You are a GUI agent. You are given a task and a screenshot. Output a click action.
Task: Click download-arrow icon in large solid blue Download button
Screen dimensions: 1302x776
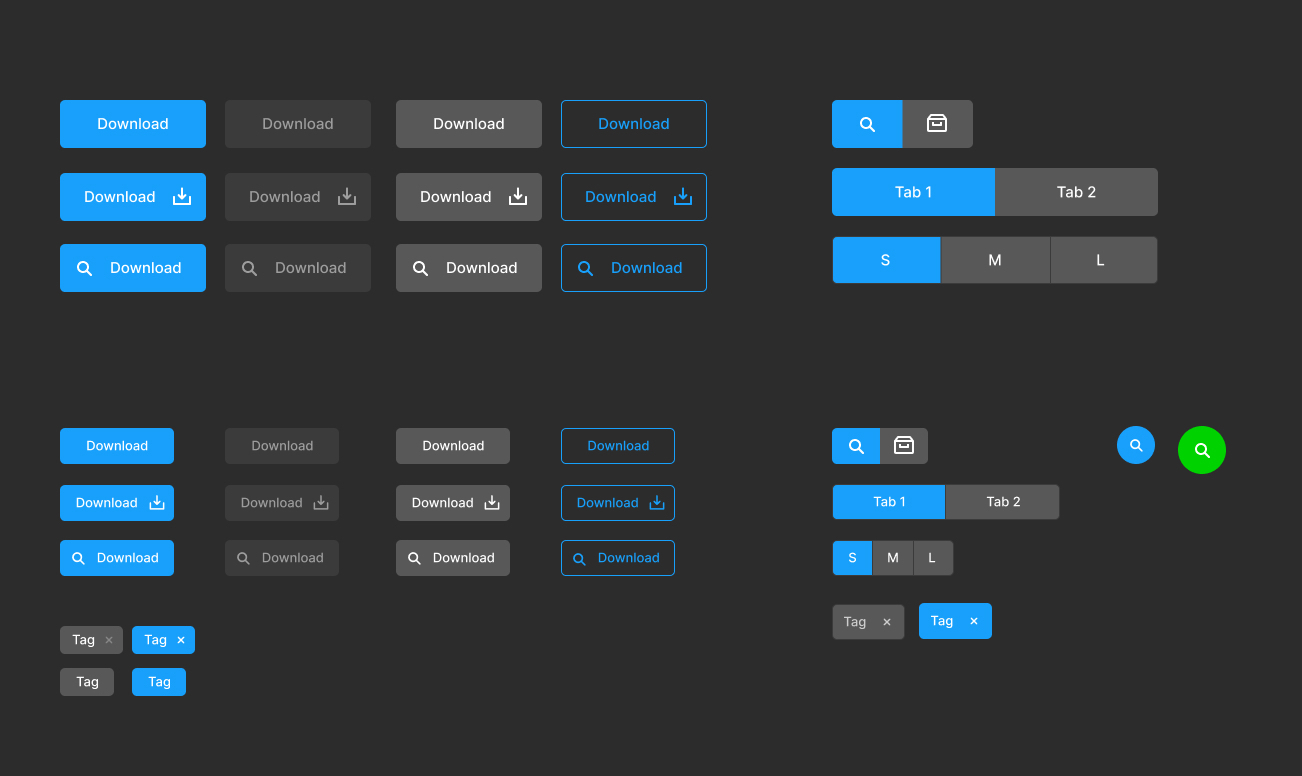click(x=182, y=196)
